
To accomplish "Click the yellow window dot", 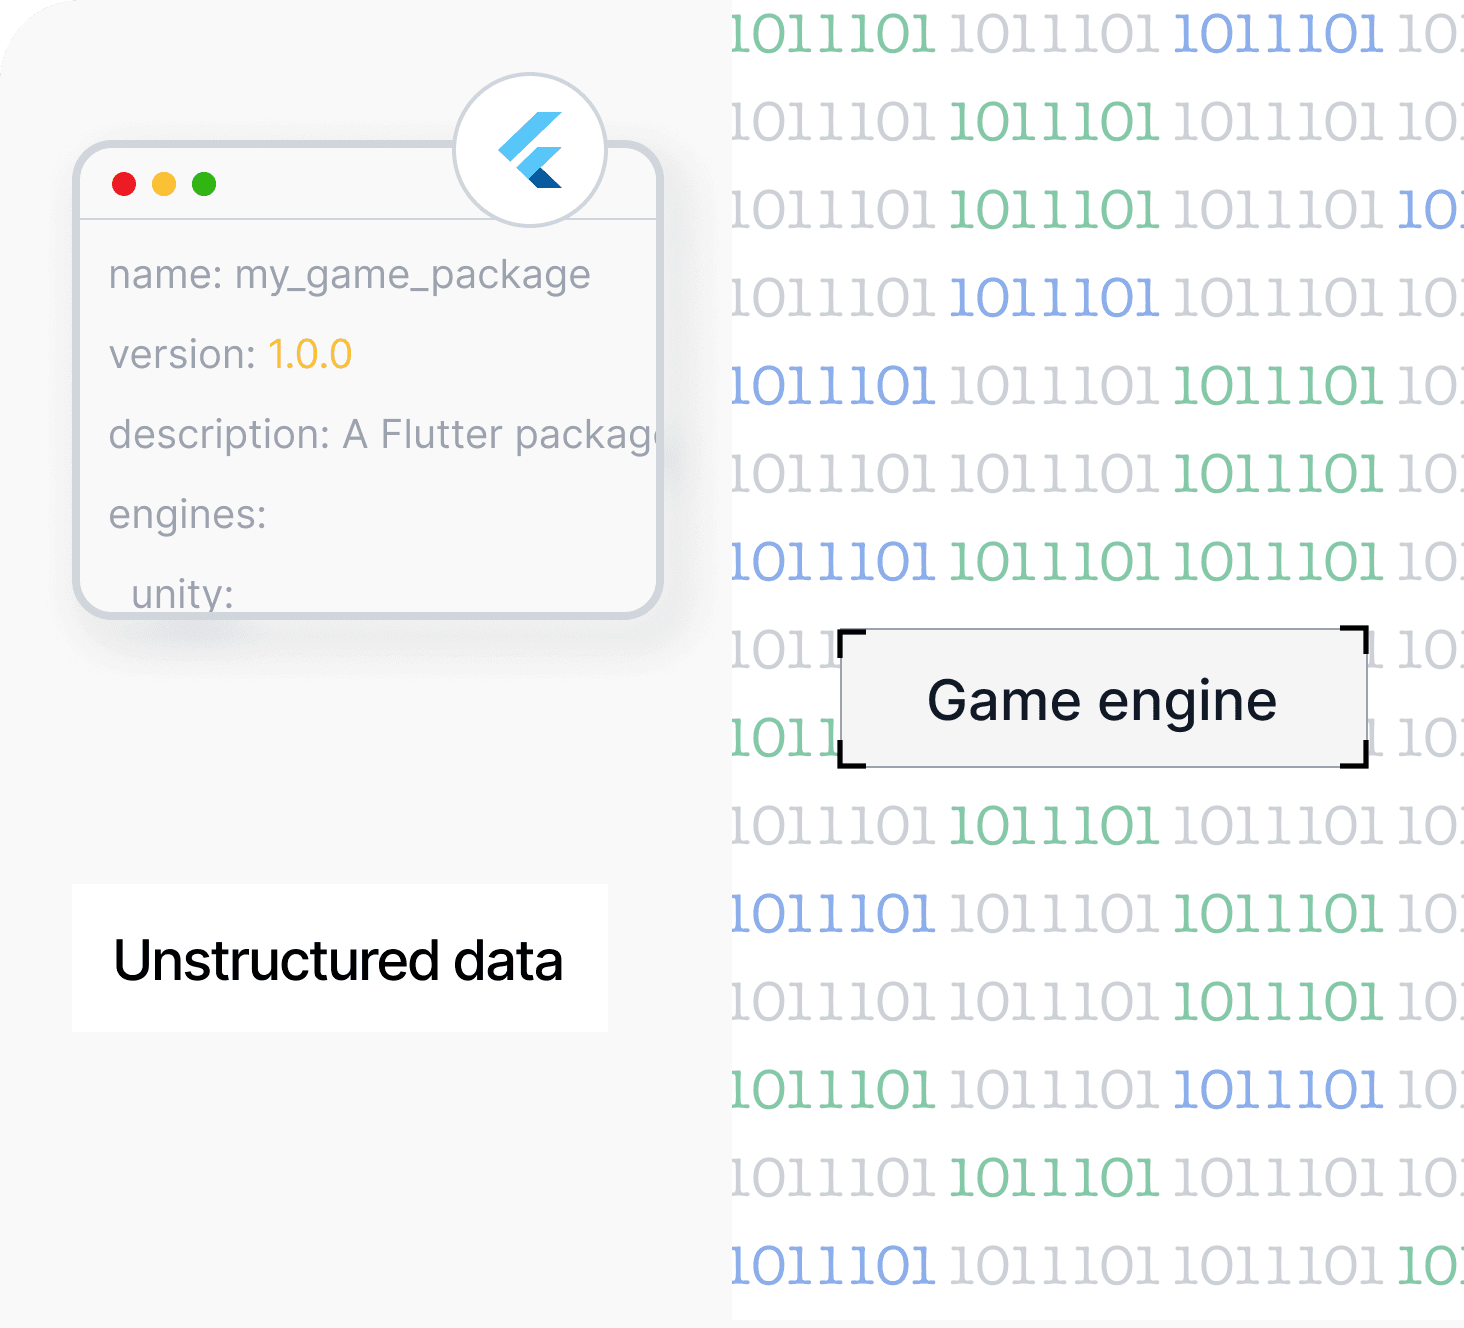I will click(164, 184).
